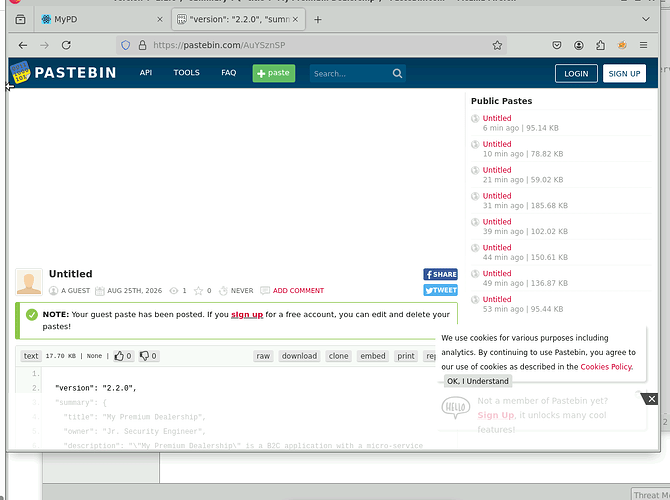
Task: Click Sign Up in the member popup
Action: [x=496, y=415]
